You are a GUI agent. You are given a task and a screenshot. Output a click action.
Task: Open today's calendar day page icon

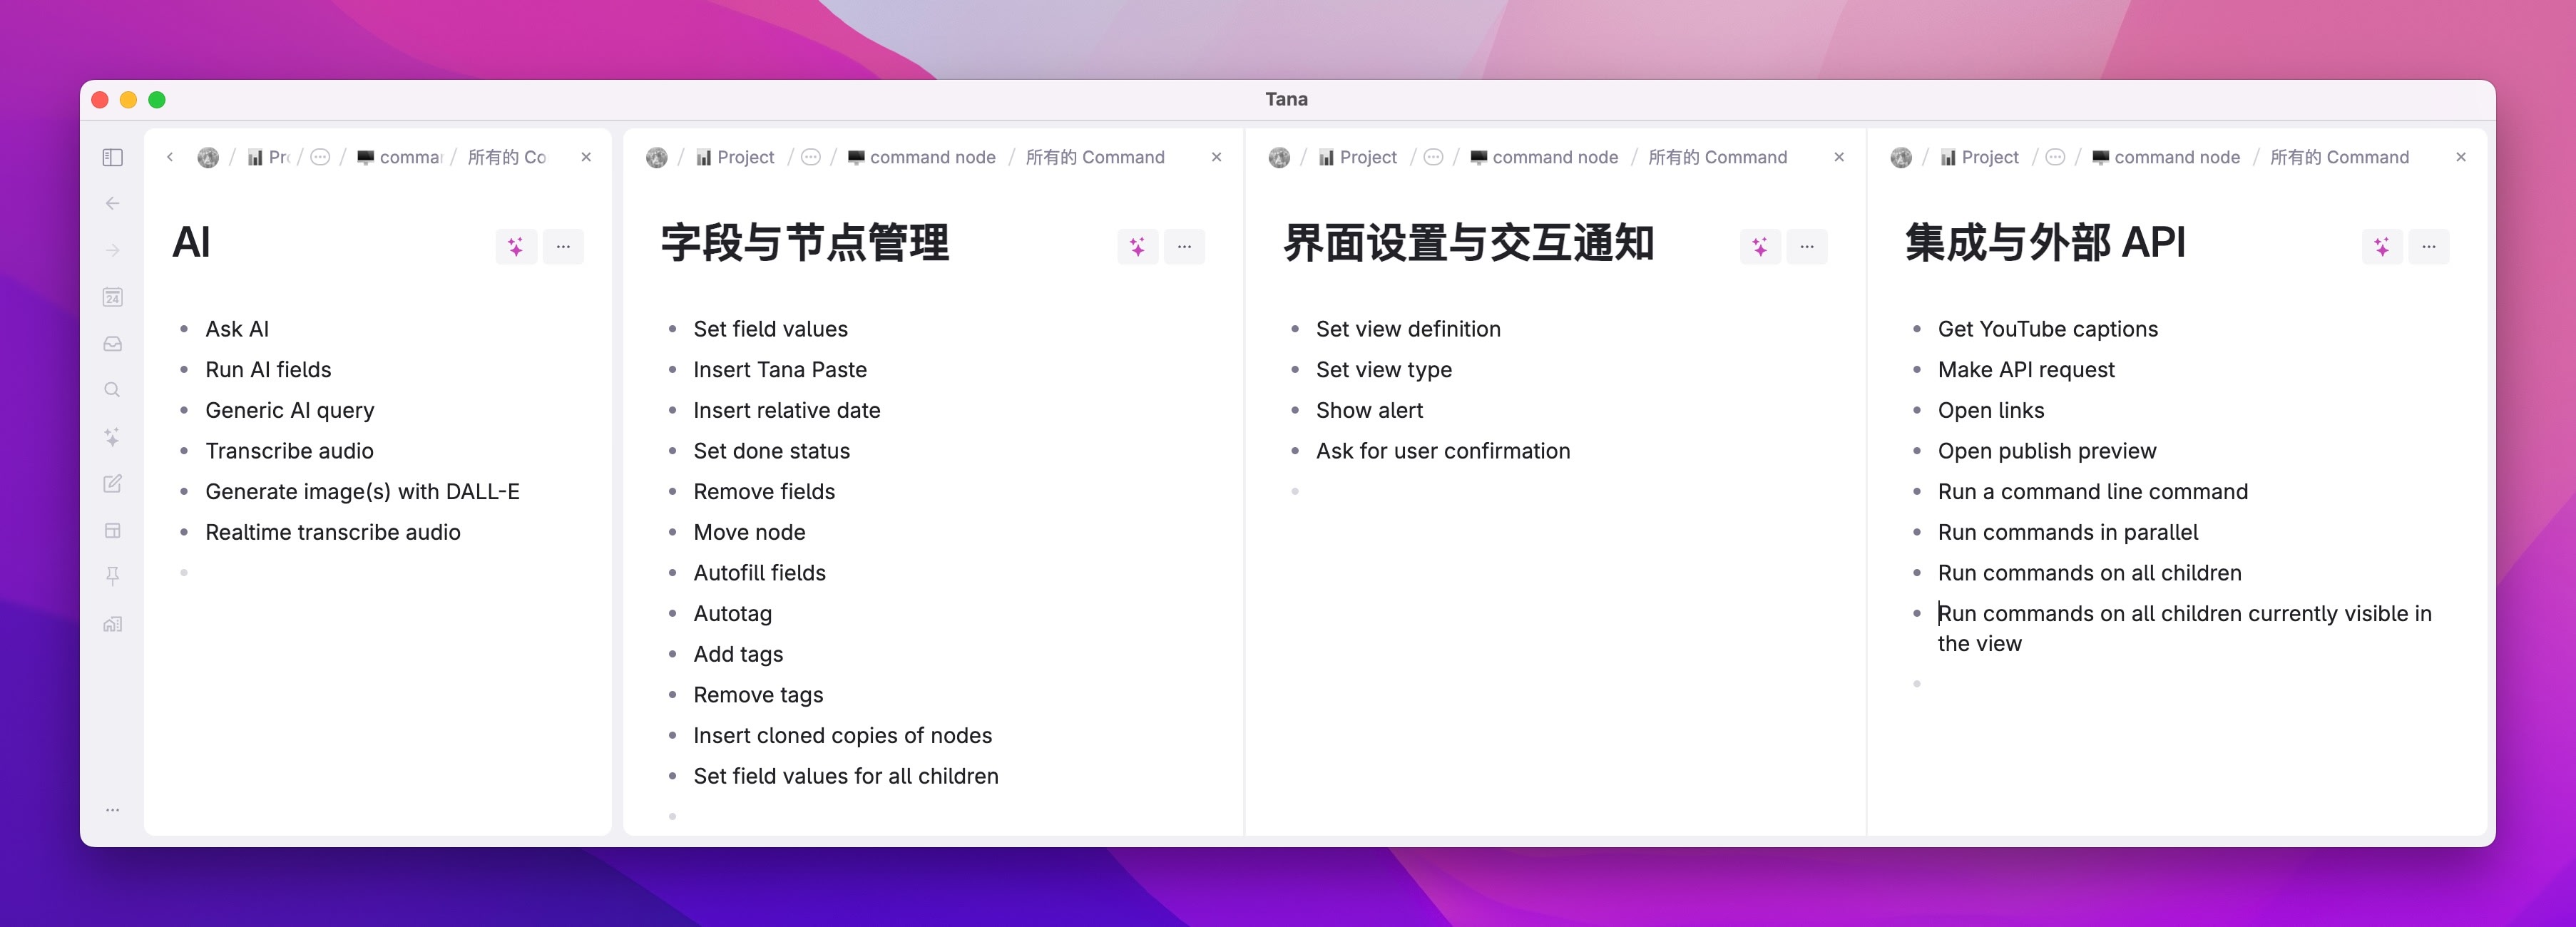coord(113,297)
